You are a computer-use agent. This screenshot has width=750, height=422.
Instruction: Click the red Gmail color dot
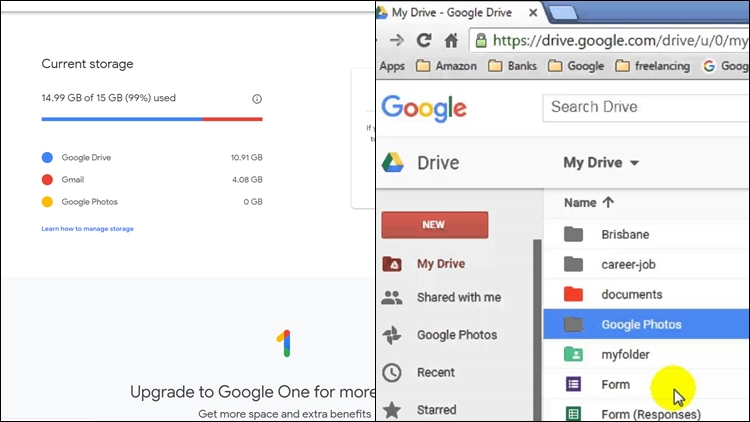coord(47,179)
